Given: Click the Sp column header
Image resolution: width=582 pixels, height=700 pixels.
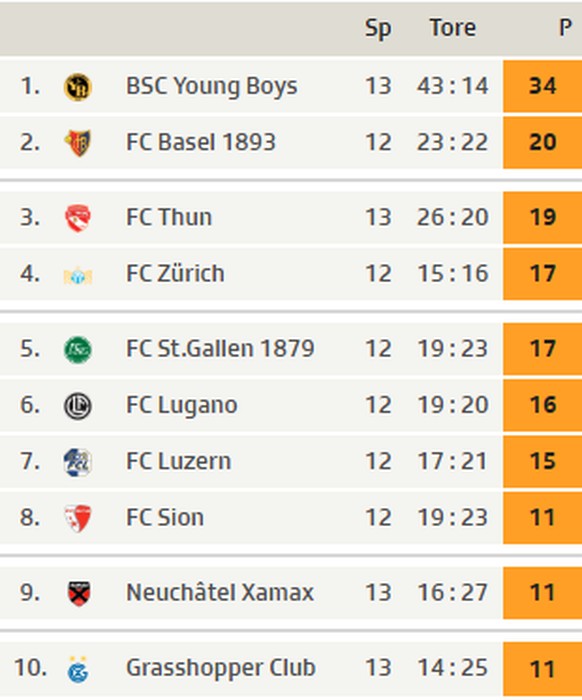Looking at the screenshot, I should [x=378, y=29].
